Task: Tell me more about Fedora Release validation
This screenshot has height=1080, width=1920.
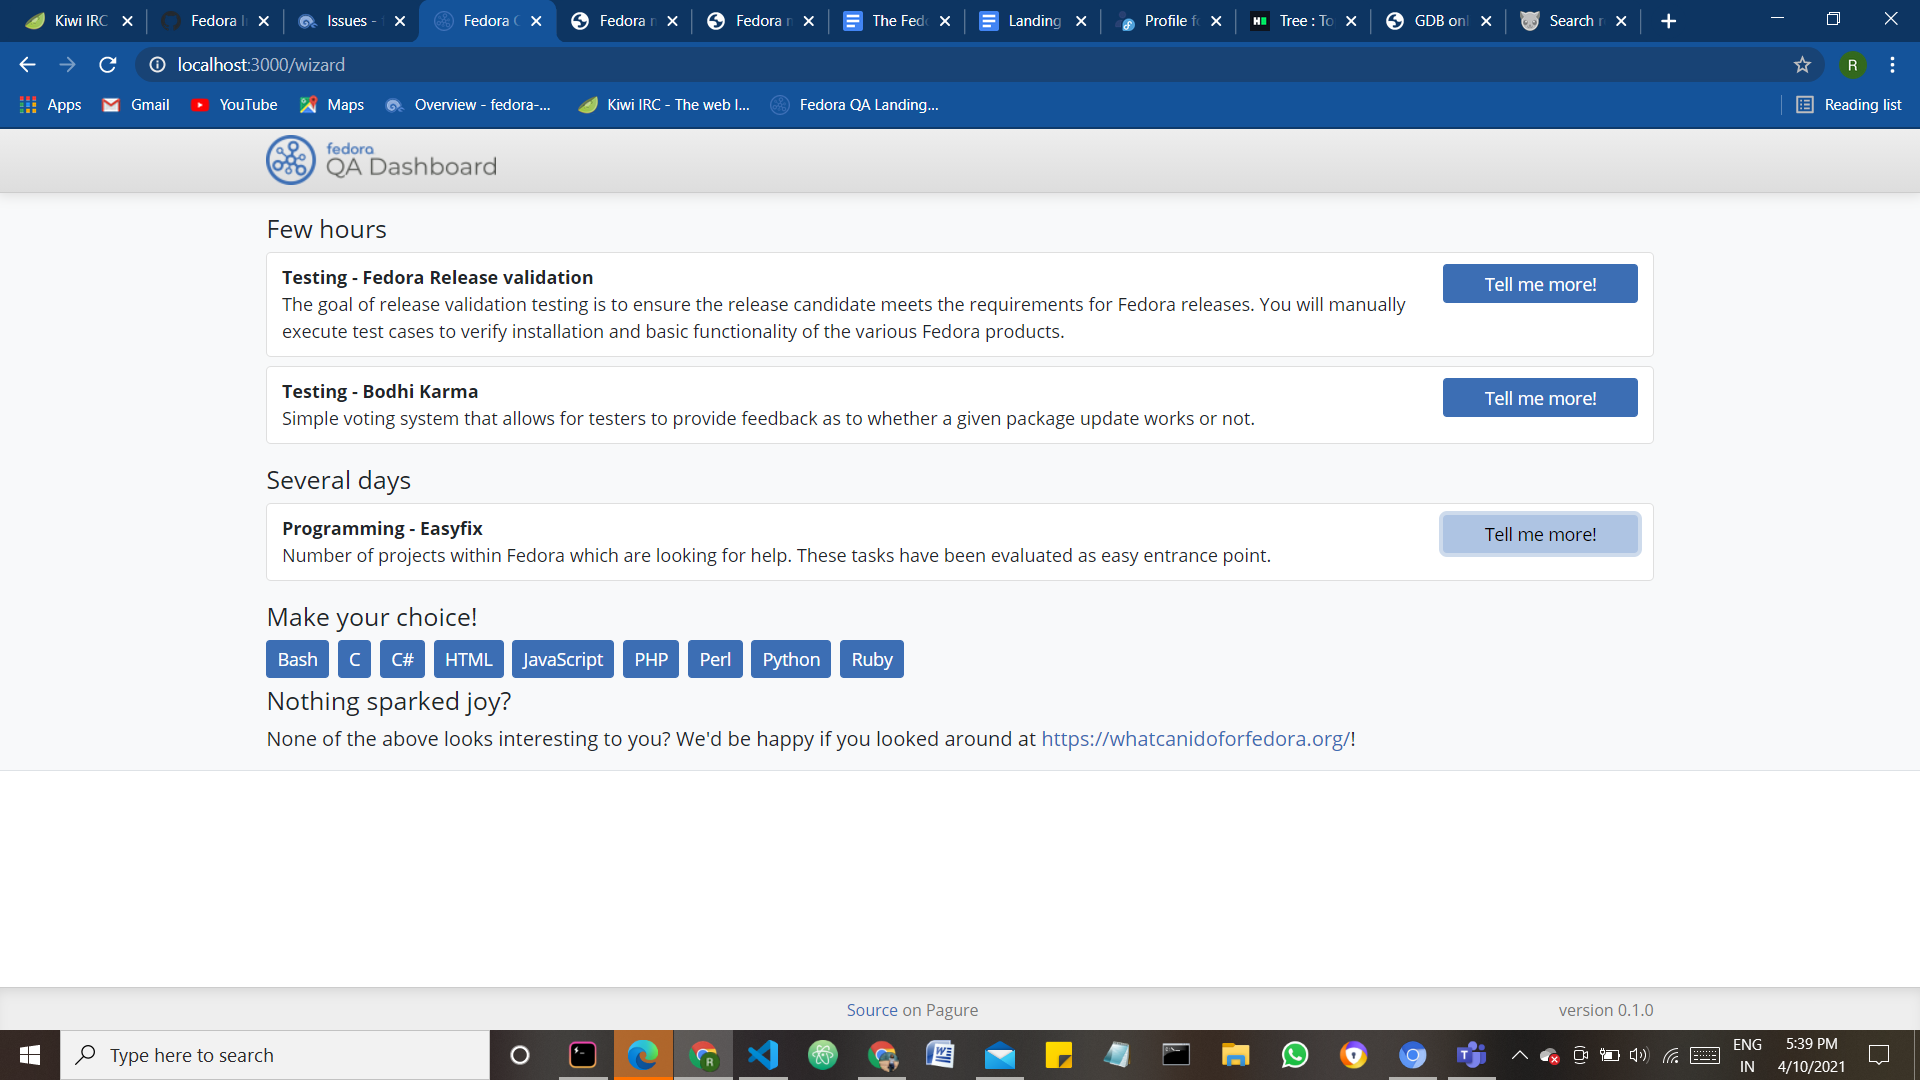Action: click(x=1540, y=284)
